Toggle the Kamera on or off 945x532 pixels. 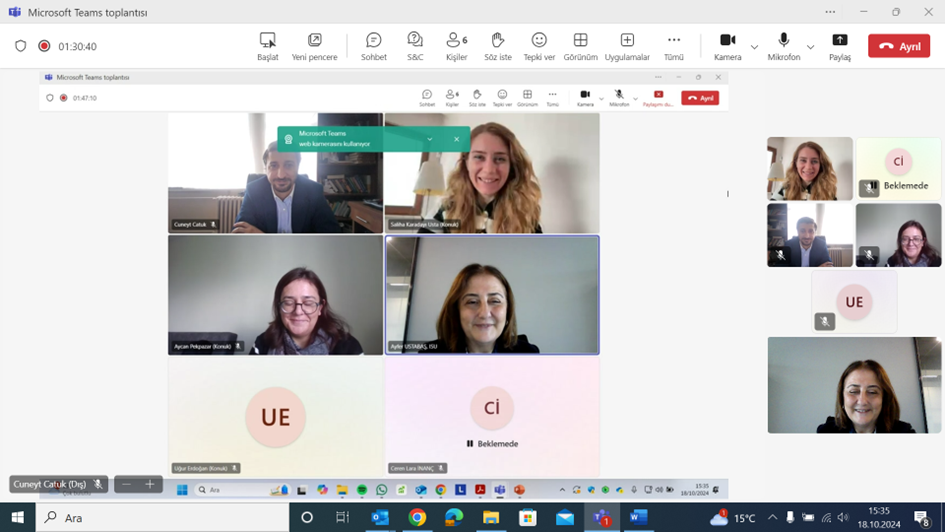point(727,45)
